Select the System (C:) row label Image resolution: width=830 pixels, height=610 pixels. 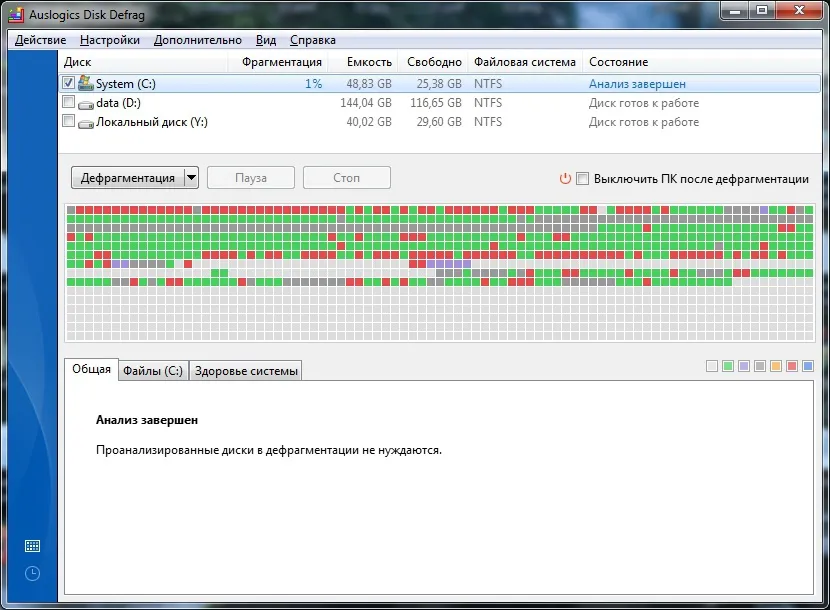click(x=125, y=84)
